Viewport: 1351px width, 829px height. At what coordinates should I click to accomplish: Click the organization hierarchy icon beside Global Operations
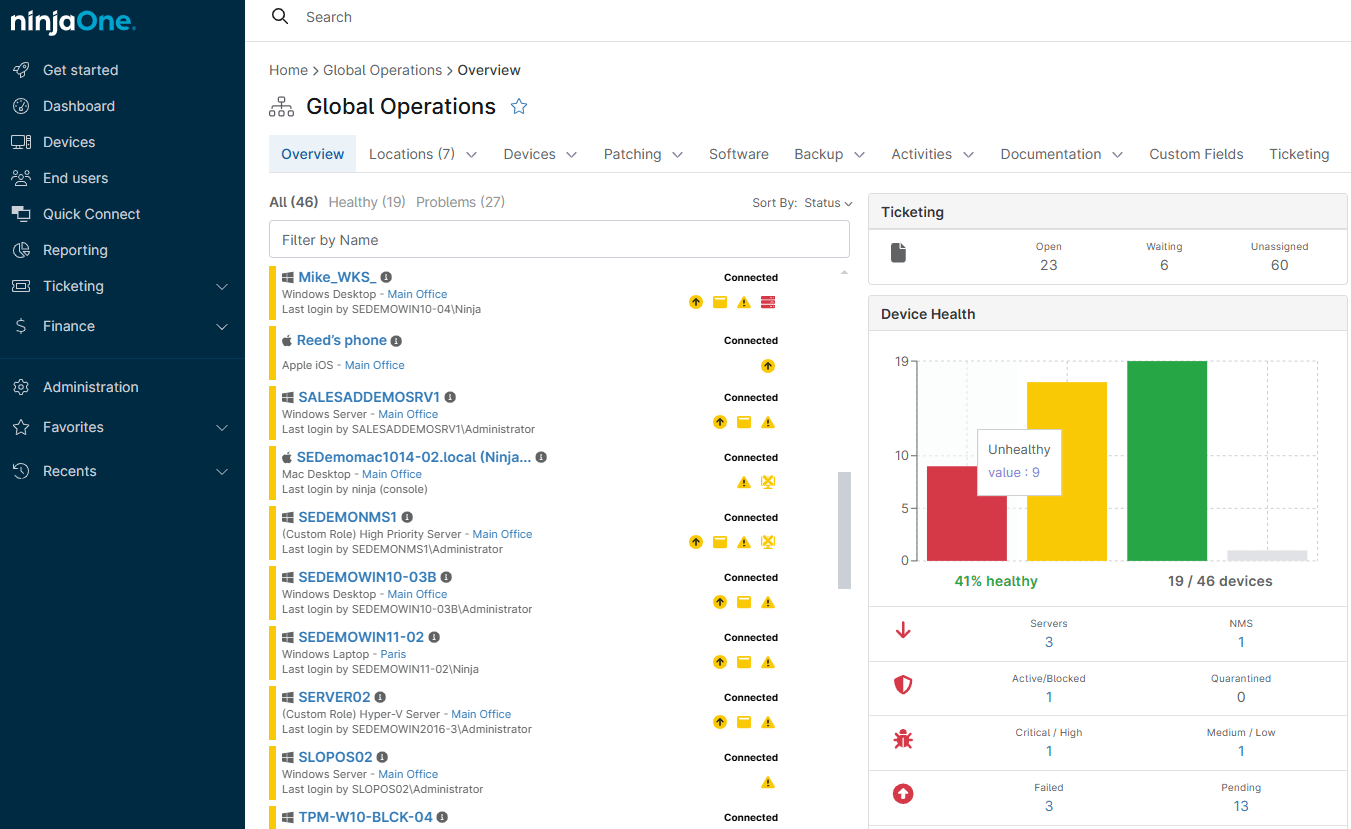tap(281, 107)
